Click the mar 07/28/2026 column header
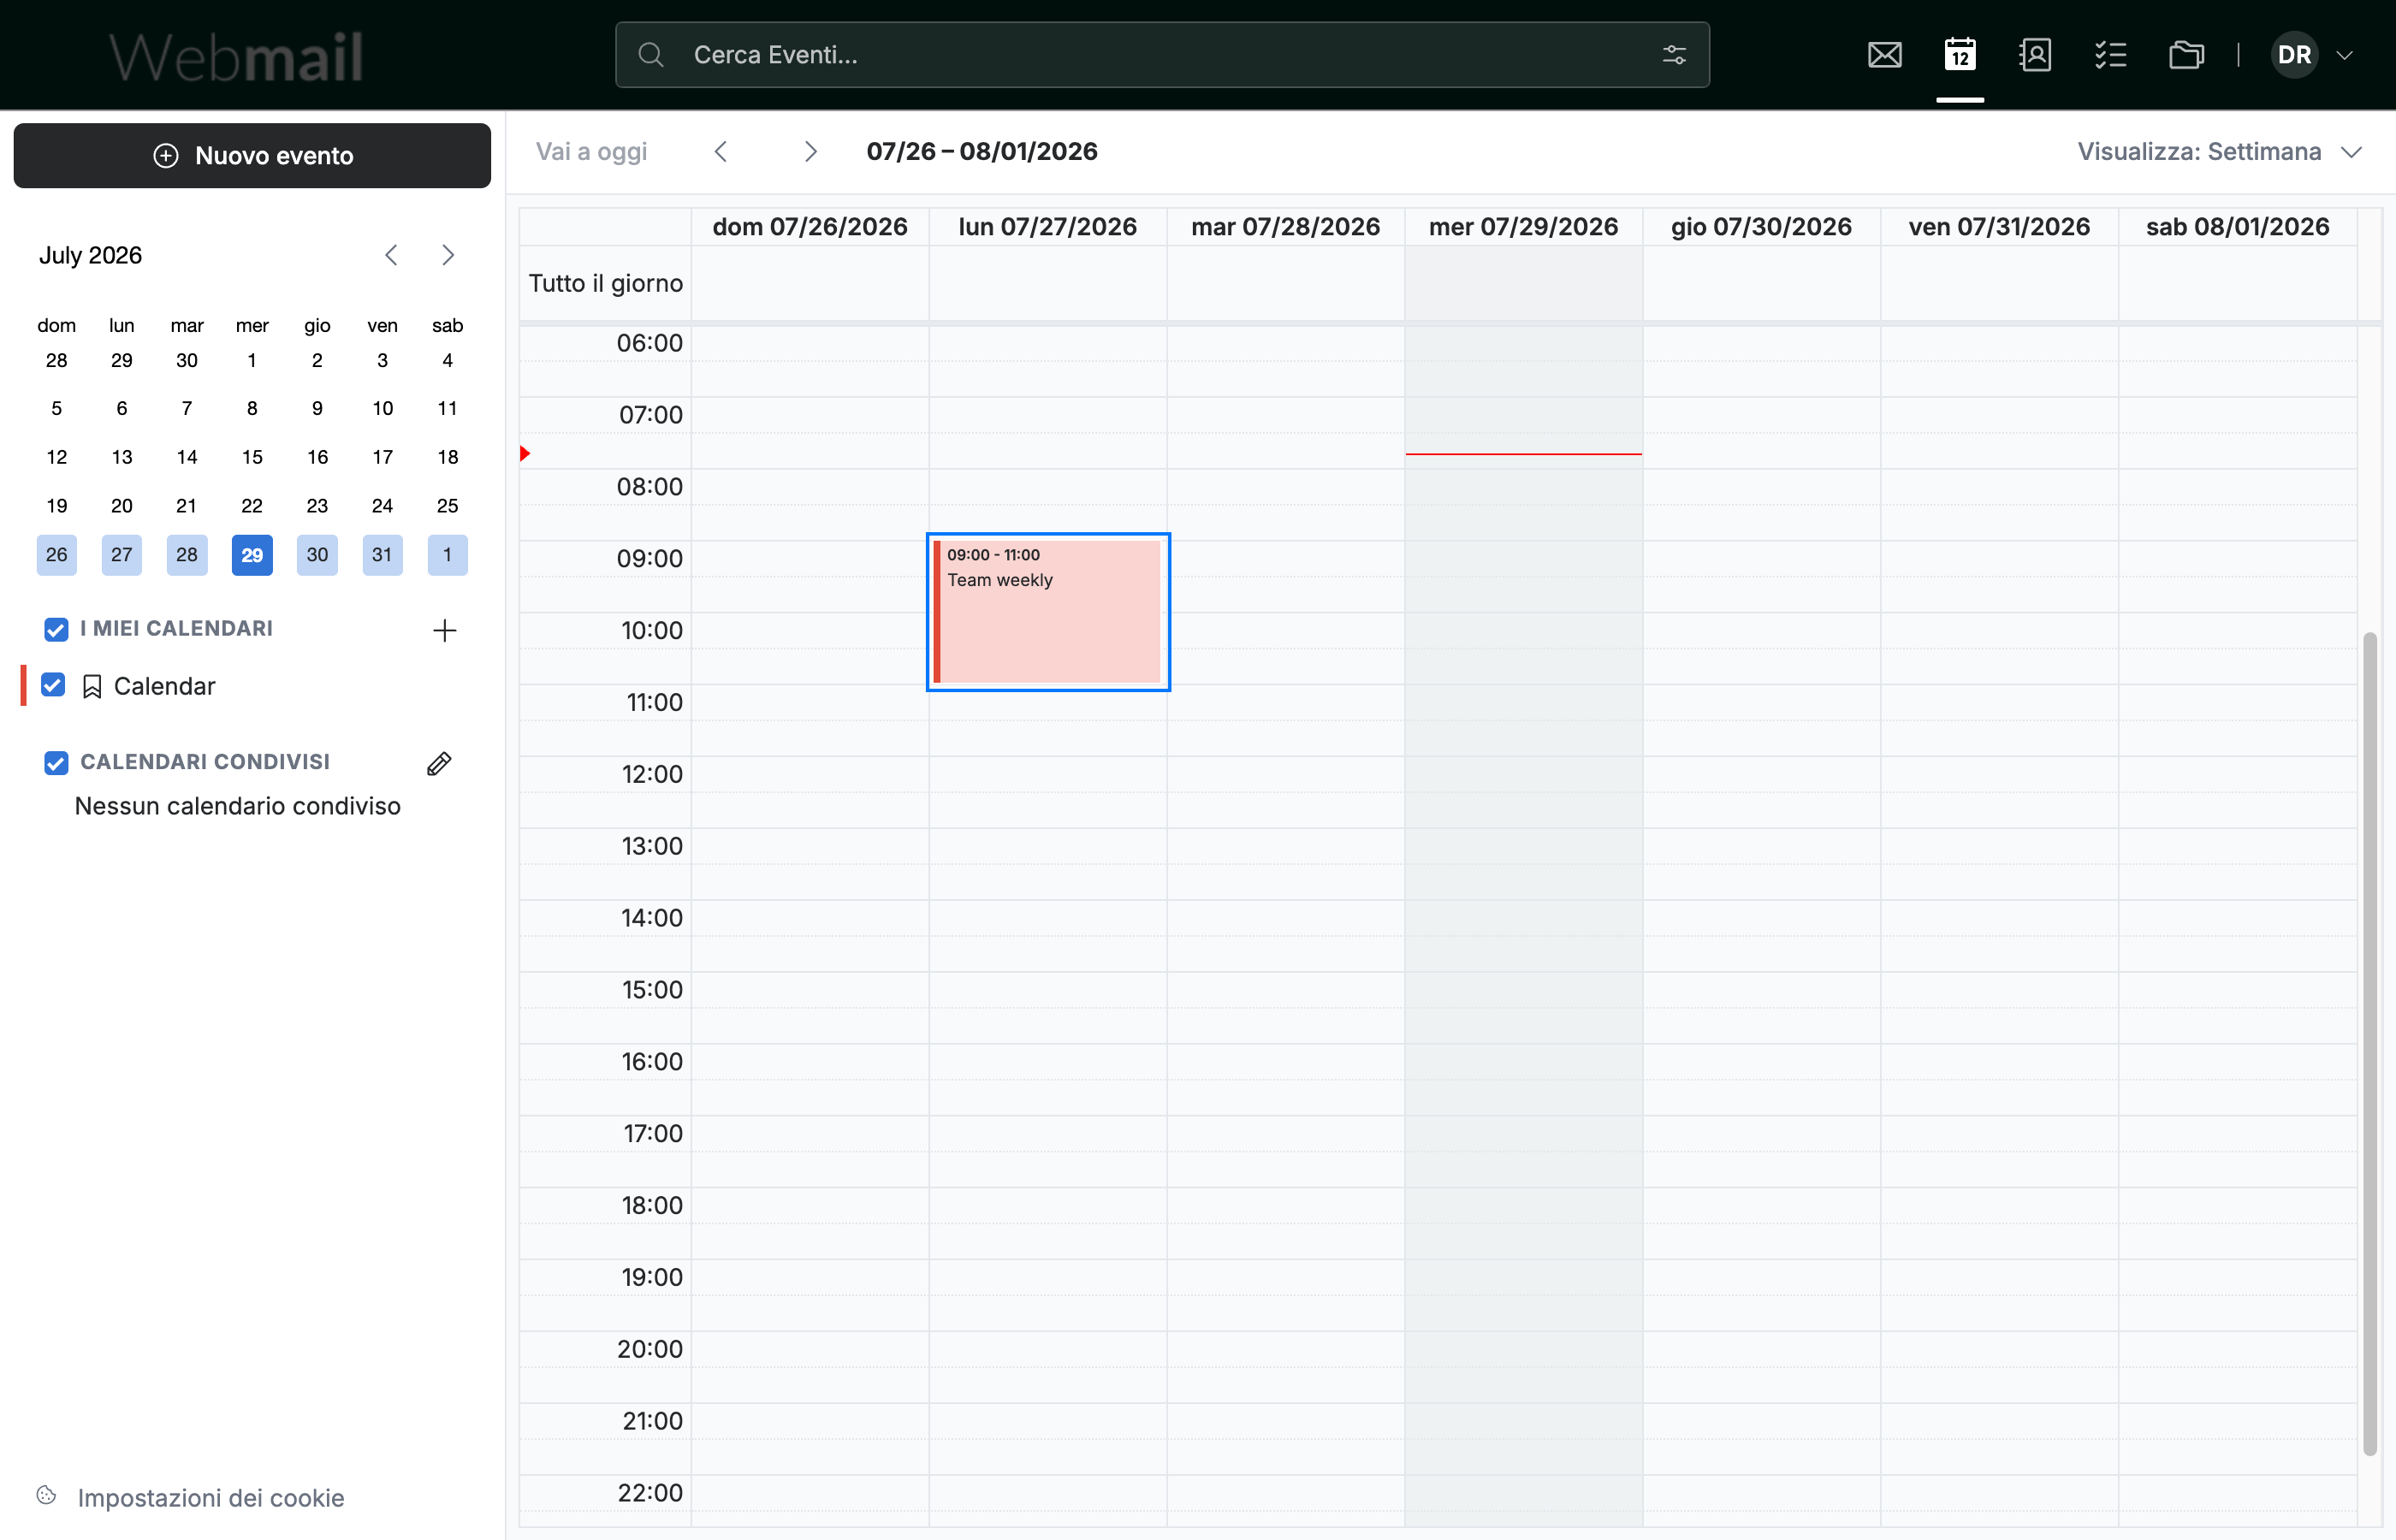Viewport: 2396px width, 1540px height. click(1285, 227)
